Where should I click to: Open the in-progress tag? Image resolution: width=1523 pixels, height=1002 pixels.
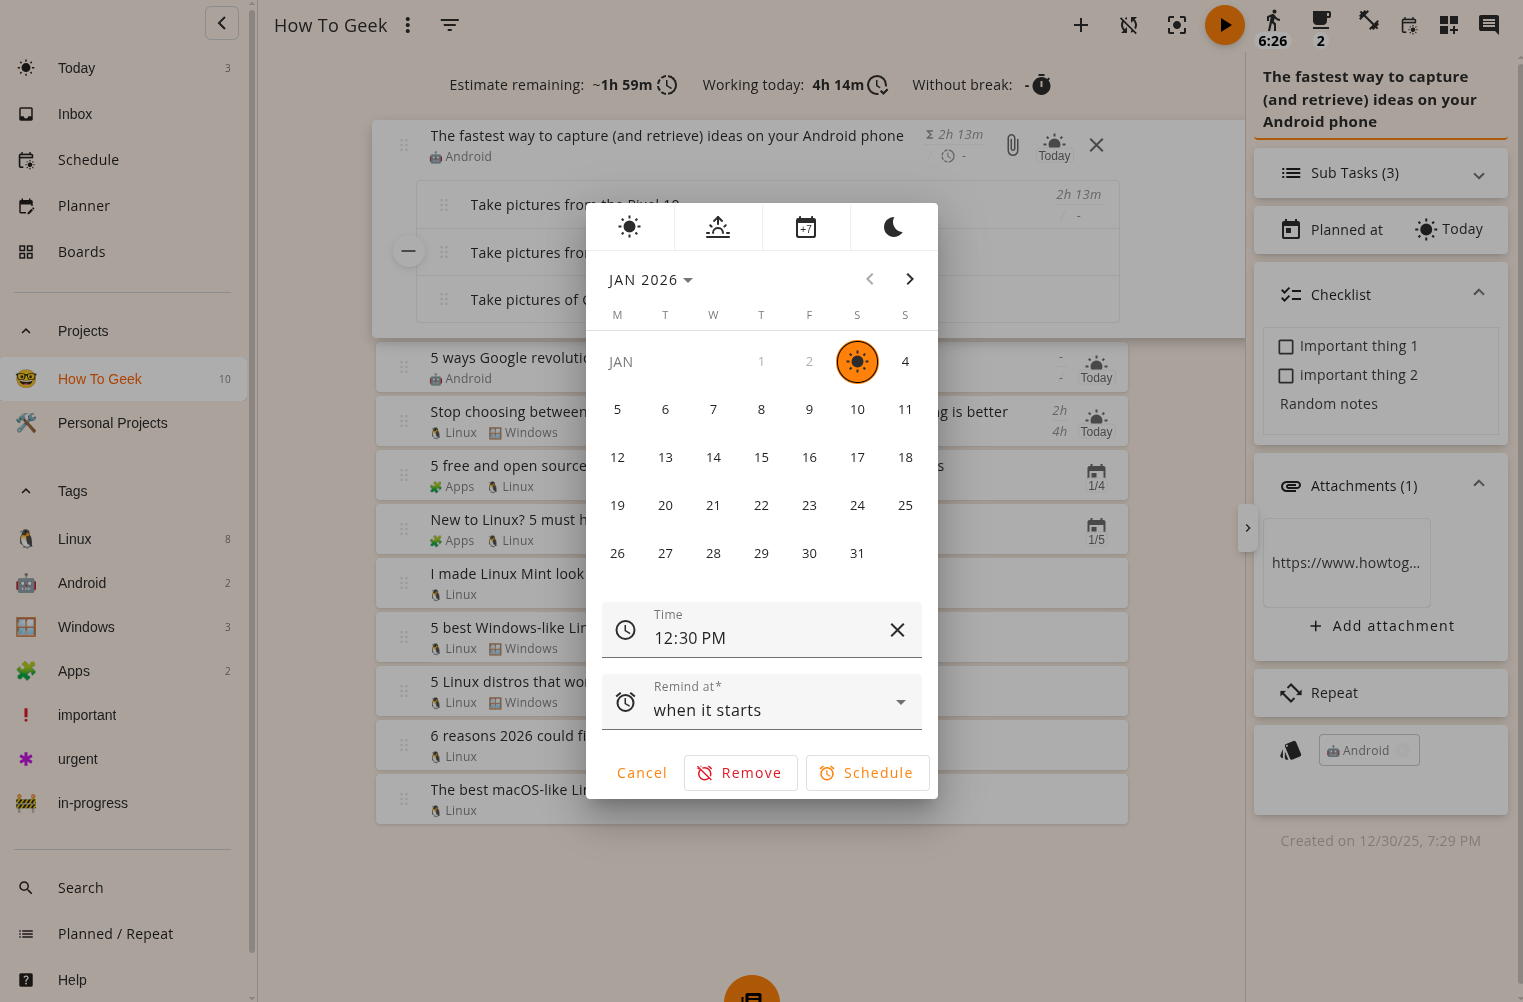click(124, 803)
